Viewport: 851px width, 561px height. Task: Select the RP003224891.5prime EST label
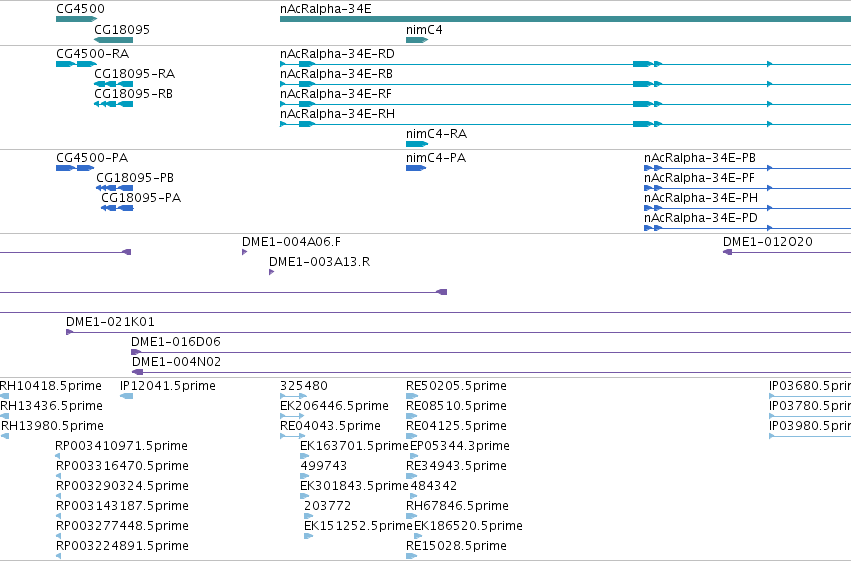[123, 546]
